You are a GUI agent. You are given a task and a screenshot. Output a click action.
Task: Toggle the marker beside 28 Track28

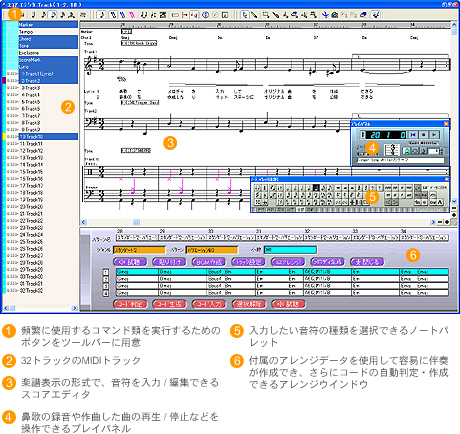pos(12,263)
